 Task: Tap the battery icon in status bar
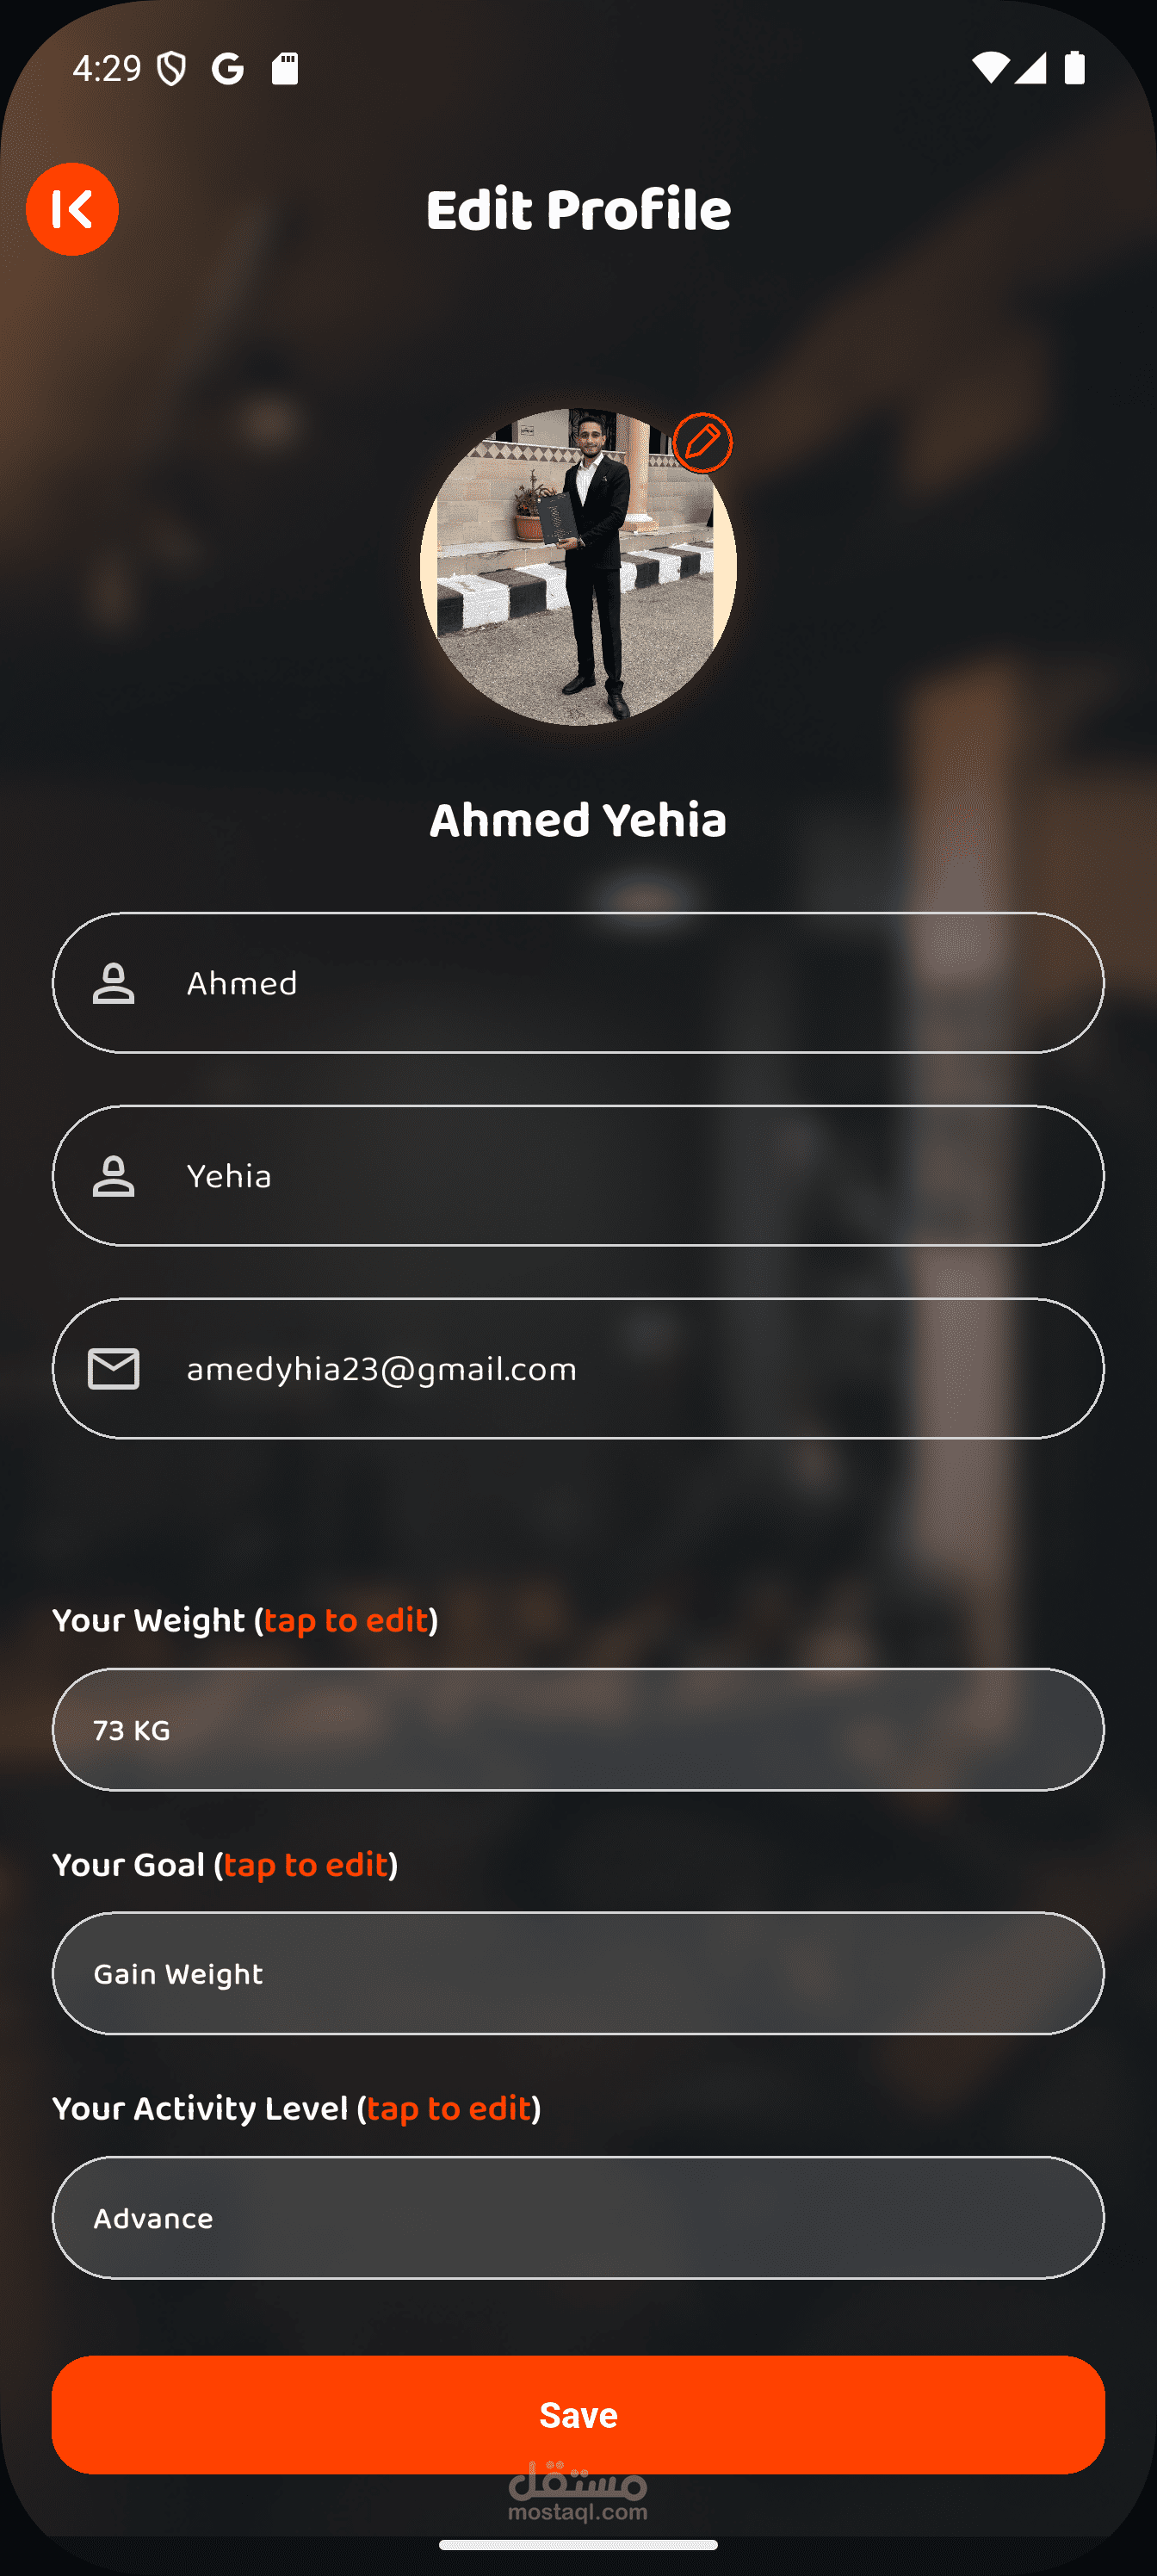tap(1074, 68)
